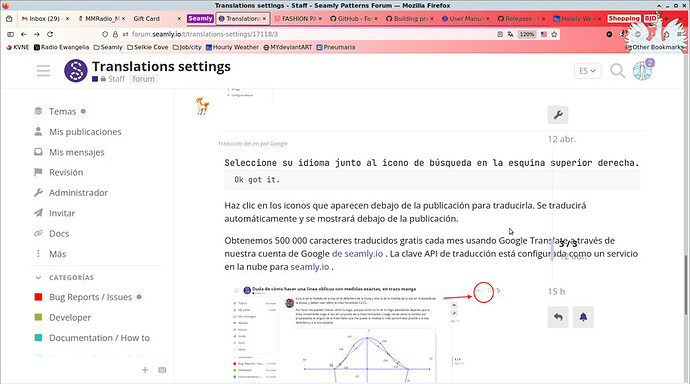Viewport: 690px width, 384px height.
Task: Open the Pneumaria bookmark
Action: coord(336,47)
